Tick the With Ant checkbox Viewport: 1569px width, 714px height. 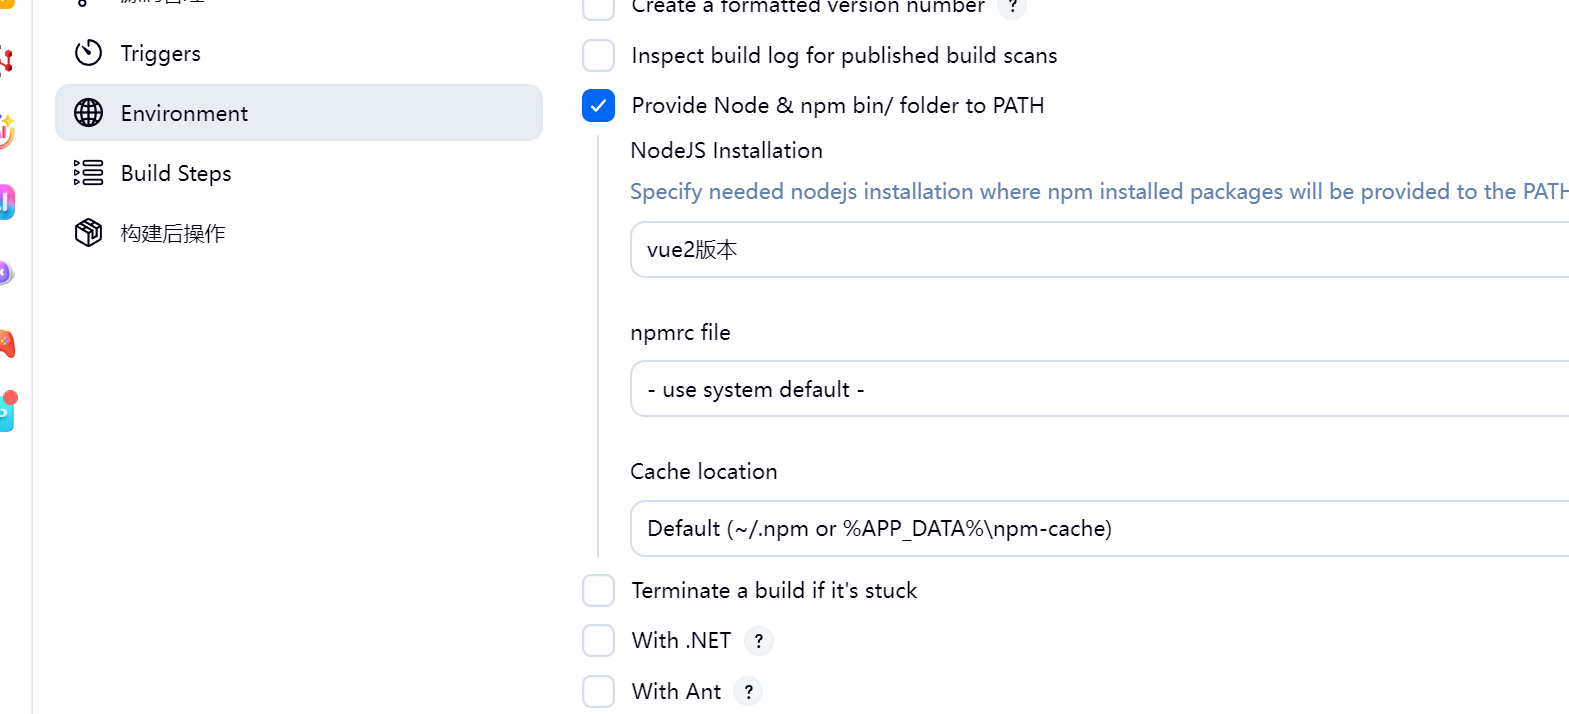598,691
